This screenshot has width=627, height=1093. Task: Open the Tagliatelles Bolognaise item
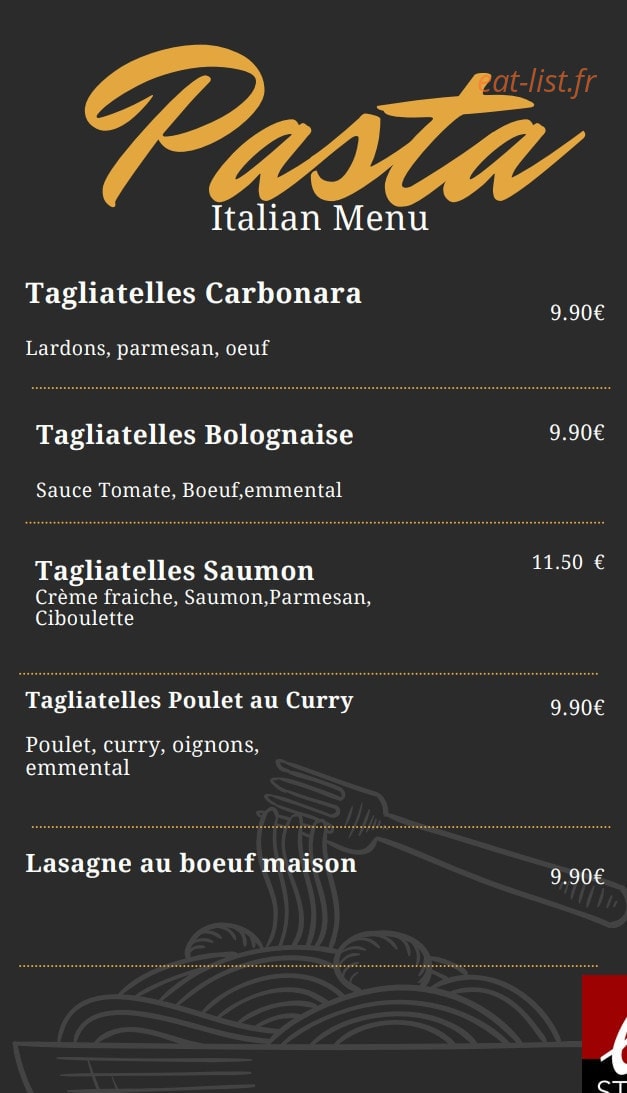click(195, 435)
